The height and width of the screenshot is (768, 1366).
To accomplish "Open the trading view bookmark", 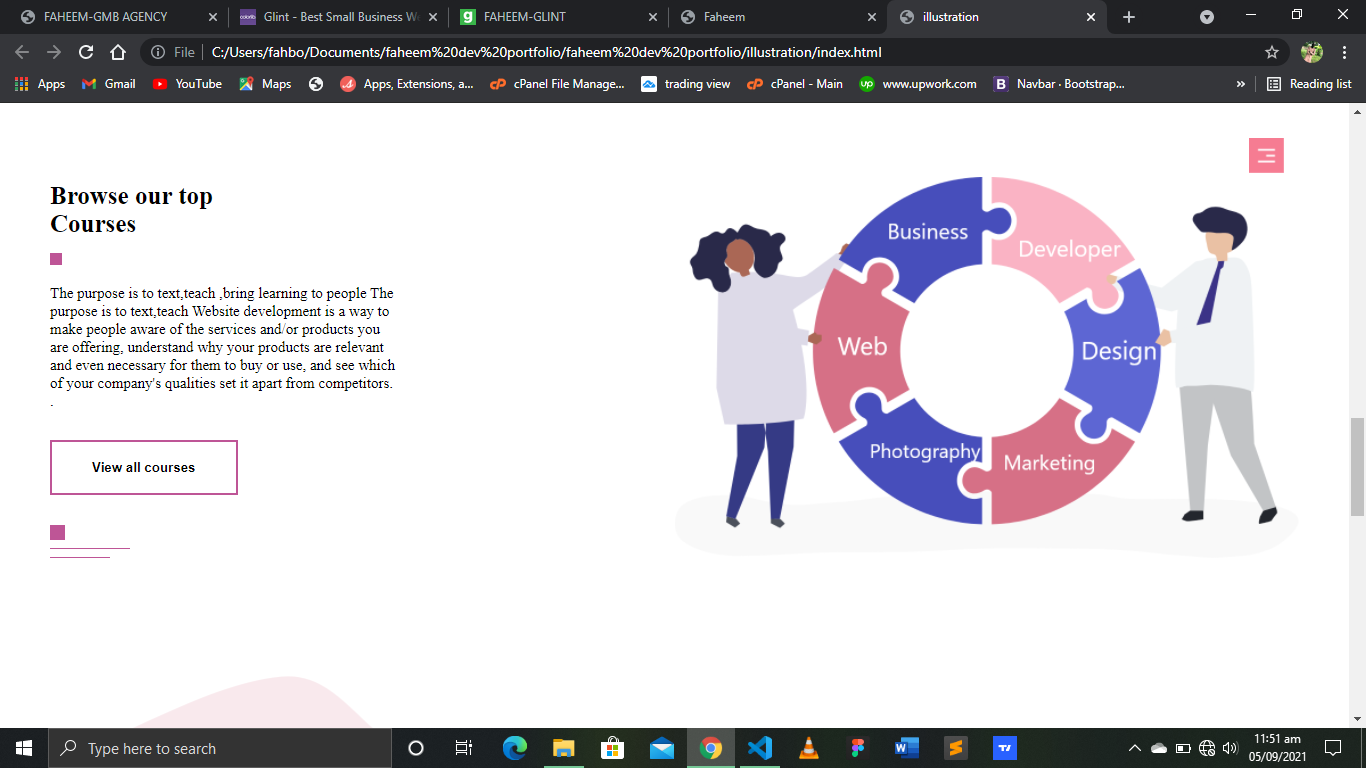I will point(686,84).
